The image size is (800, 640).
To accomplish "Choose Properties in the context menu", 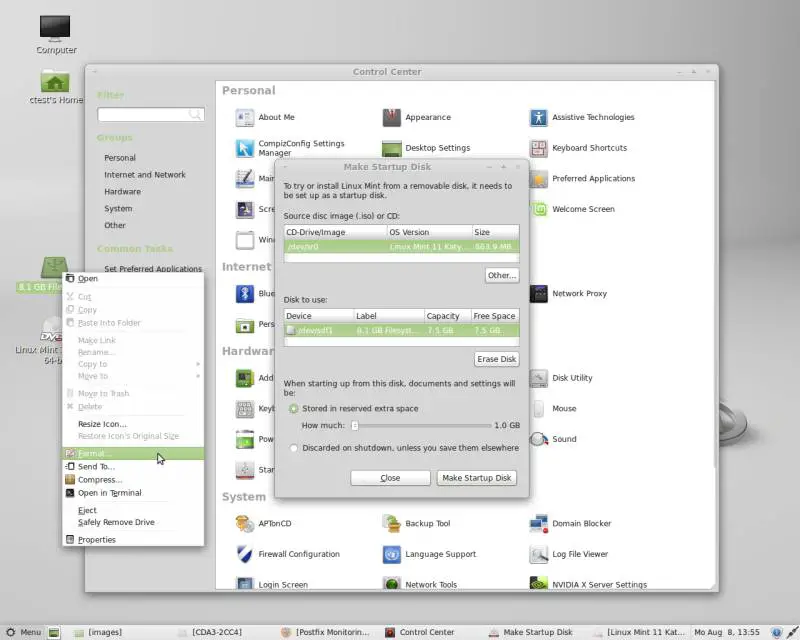I will point(133,539).
